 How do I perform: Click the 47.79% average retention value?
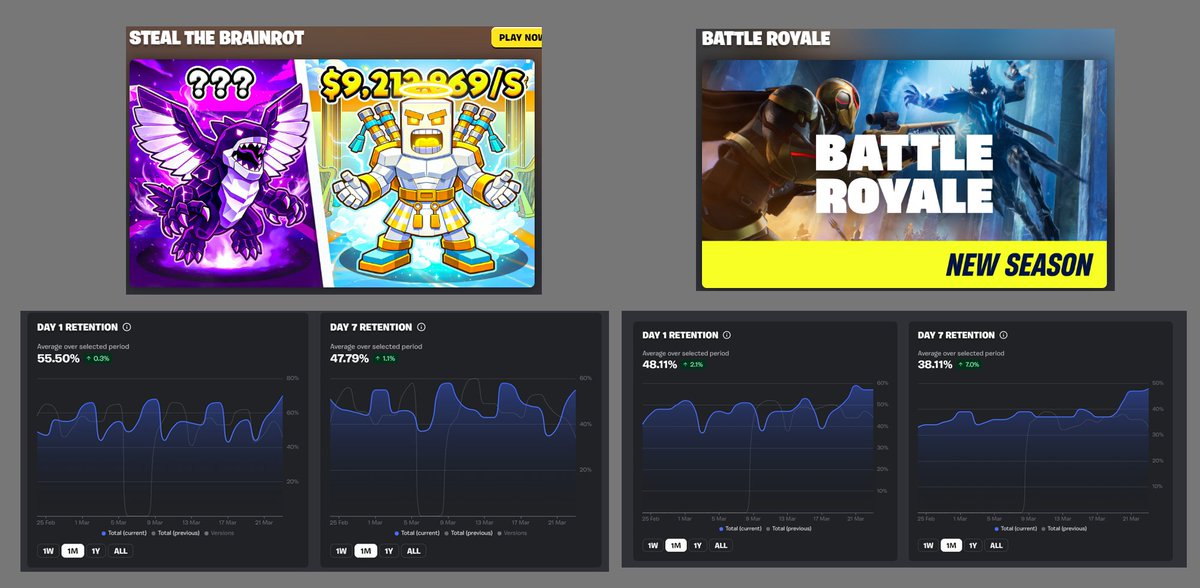pyautogui.click(x=351, y=358)
